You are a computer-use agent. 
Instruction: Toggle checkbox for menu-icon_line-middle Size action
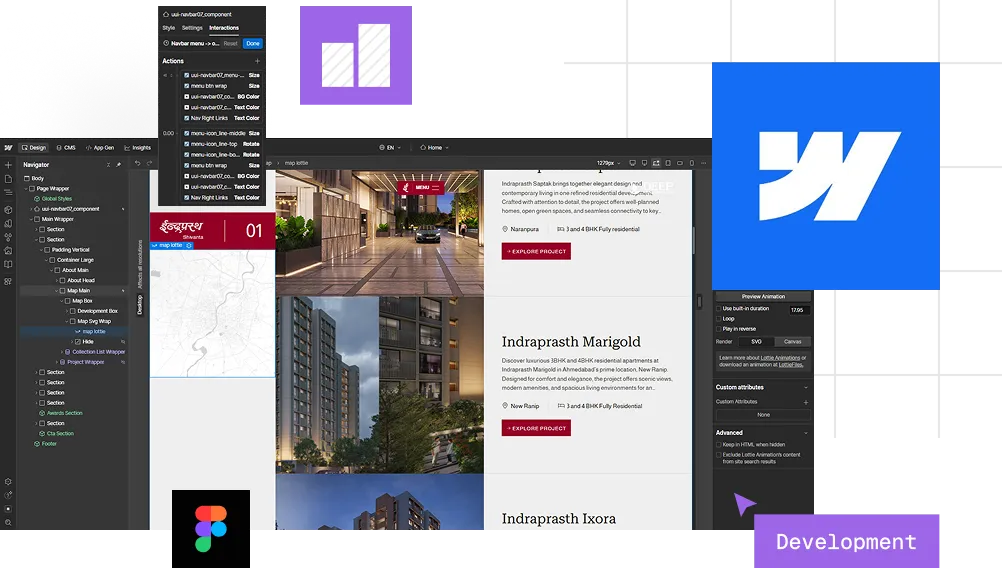click(x=187, y=134)
